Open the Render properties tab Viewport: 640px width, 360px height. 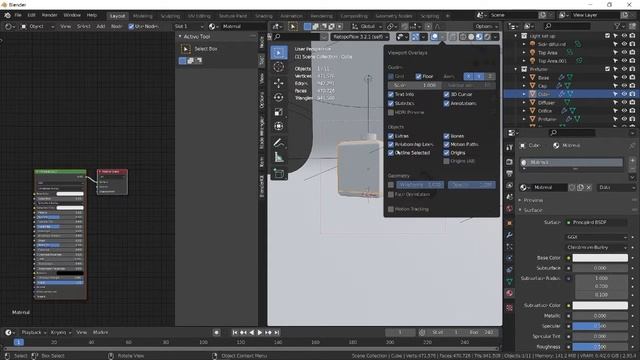(x=509, y=162)
